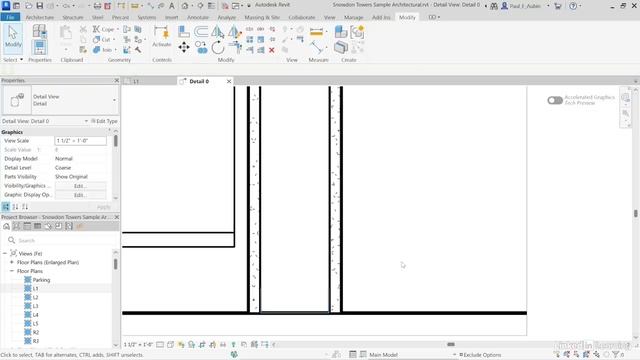Expand Floor Plans (Enlarged Plan) node
Viewport: 640px width, 360px height.
coord(12,262)
